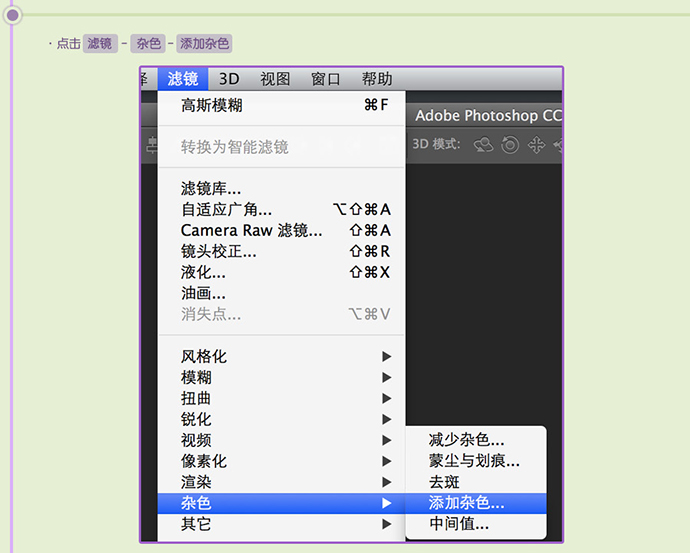690x553 pixels.
Task: Open the 3D menu in the menu bar
Action: click(x=229, y=79)
